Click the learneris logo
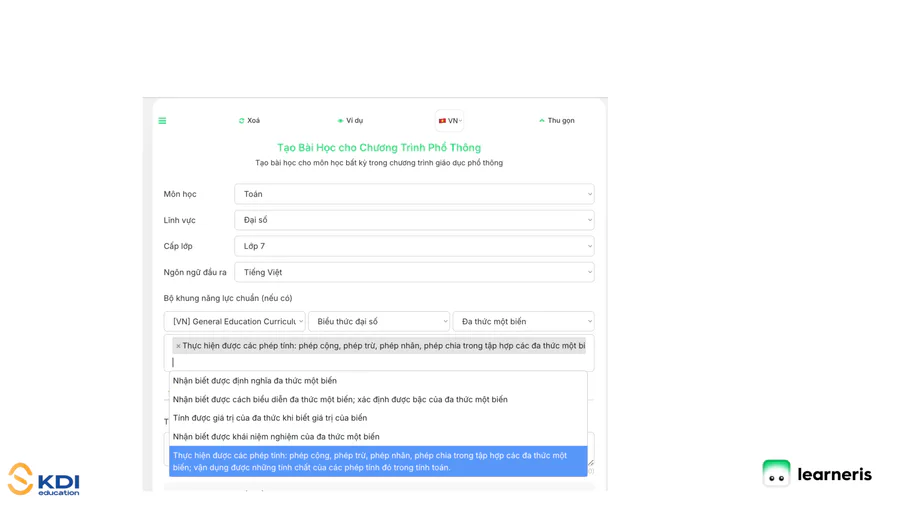 (x=817, y=474)
